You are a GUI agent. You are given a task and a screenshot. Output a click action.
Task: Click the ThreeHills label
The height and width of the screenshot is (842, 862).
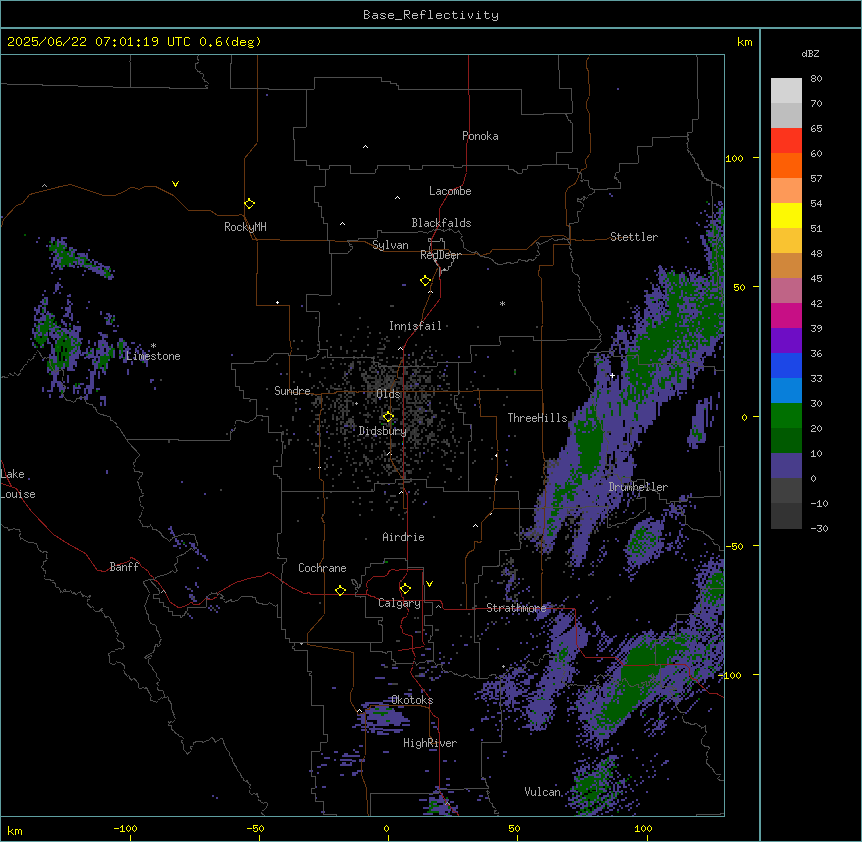point(537,418)
